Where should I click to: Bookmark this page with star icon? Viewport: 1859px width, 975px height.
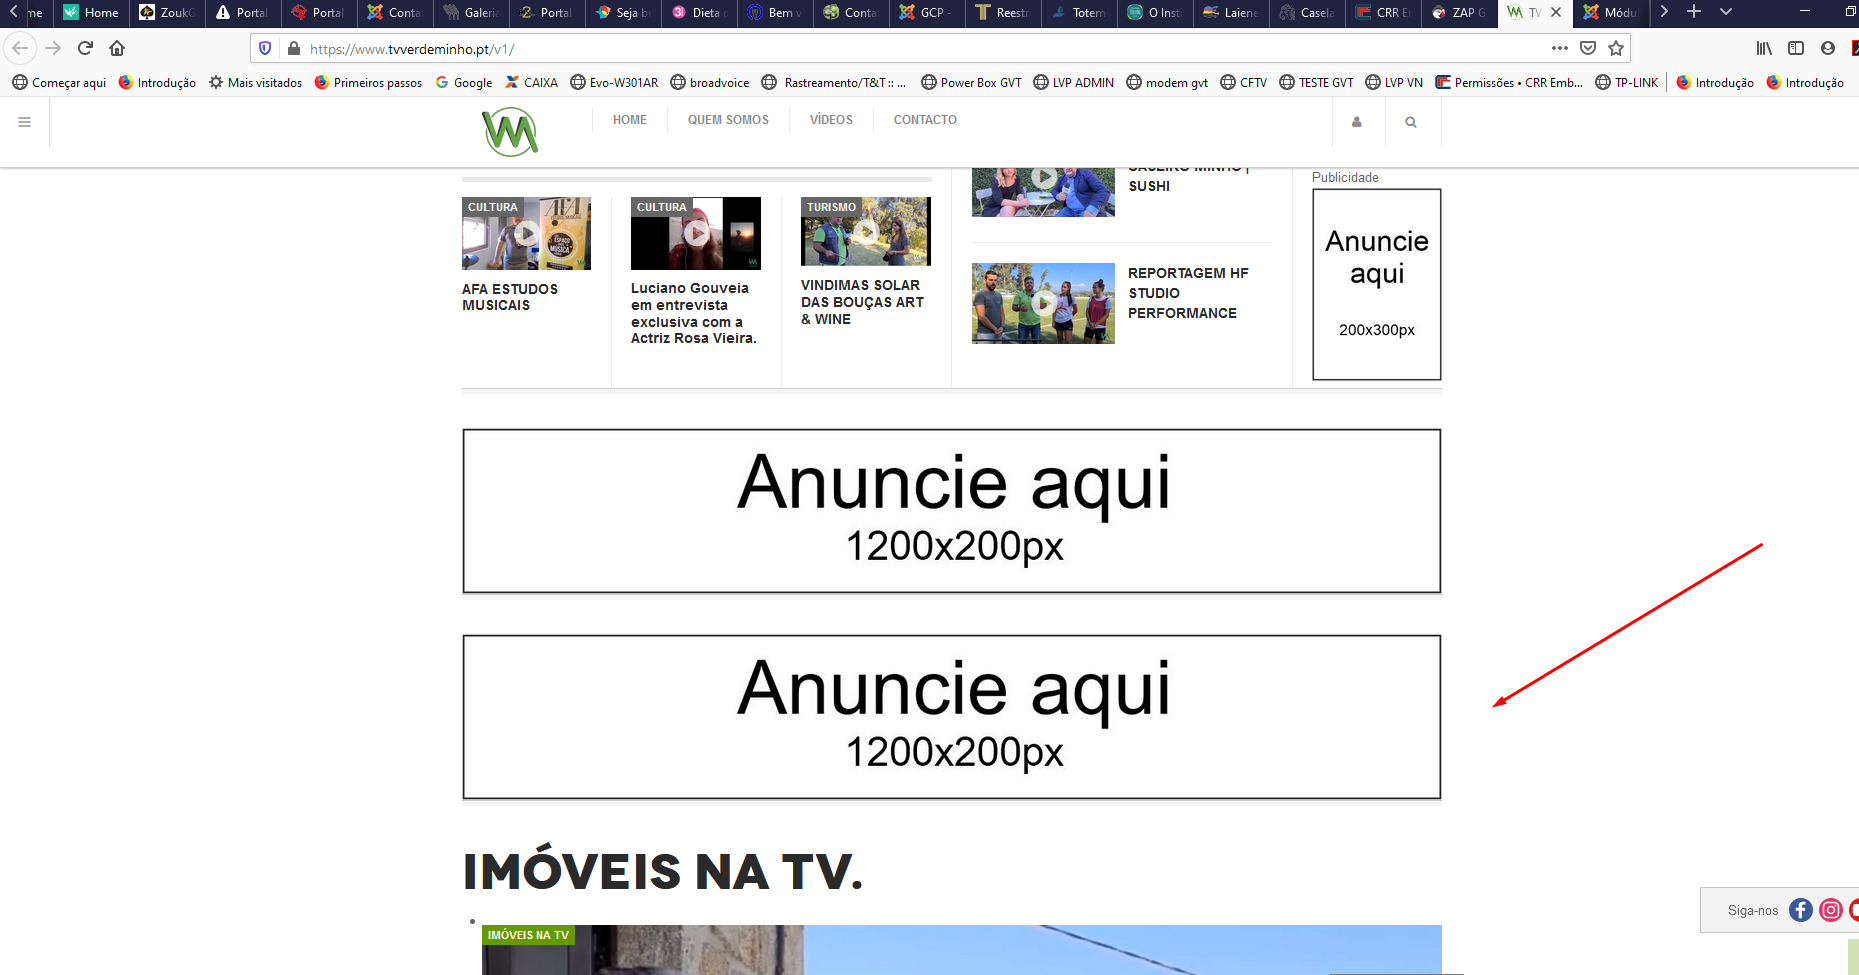[1616, 48]
